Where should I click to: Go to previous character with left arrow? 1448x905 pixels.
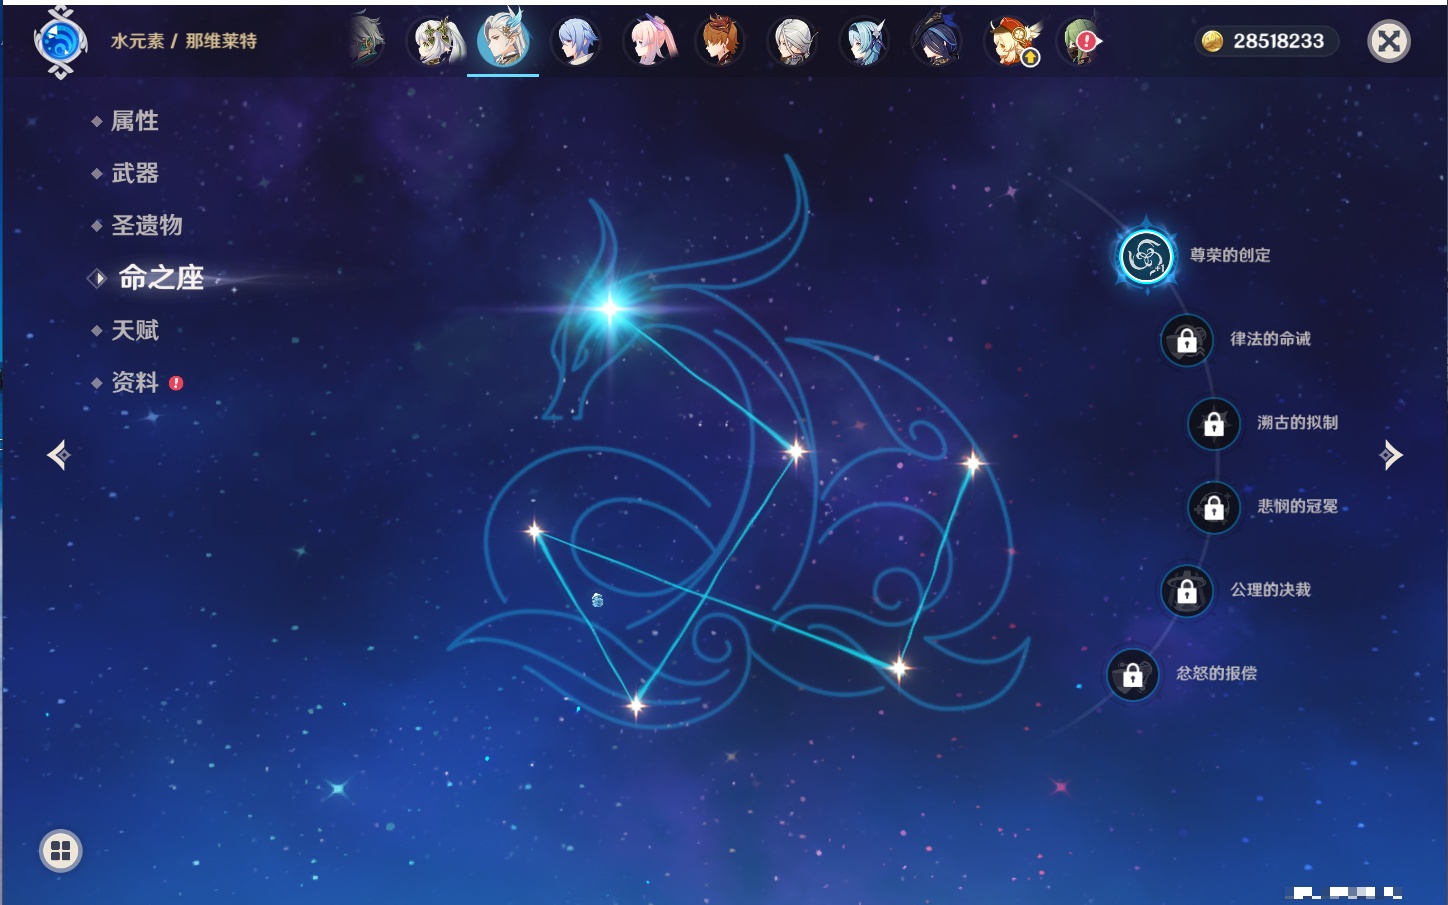click(x=59, y=455)
